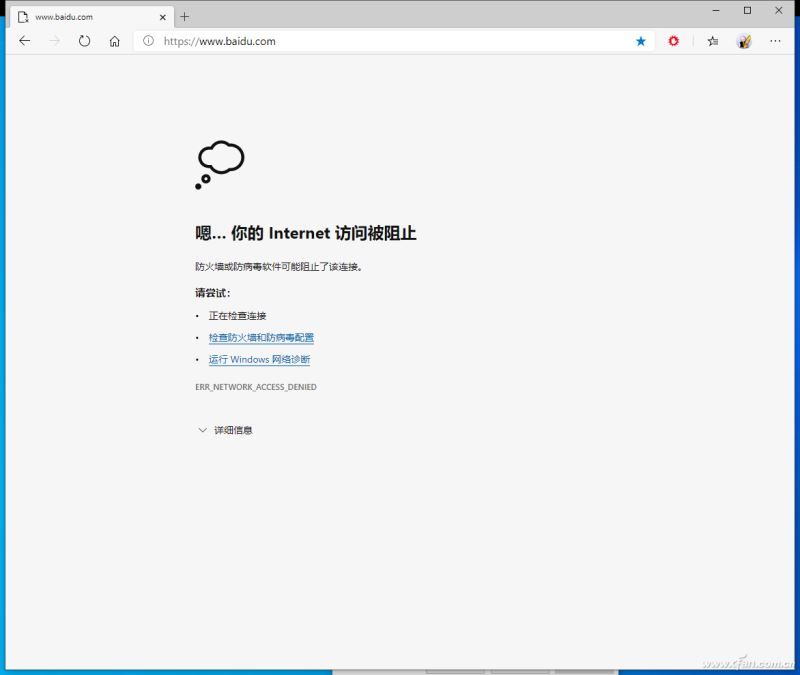Viewport: 800px width, 675px height.
Task: Open the red extension icon next to star
Action: (x=673, y=41)
